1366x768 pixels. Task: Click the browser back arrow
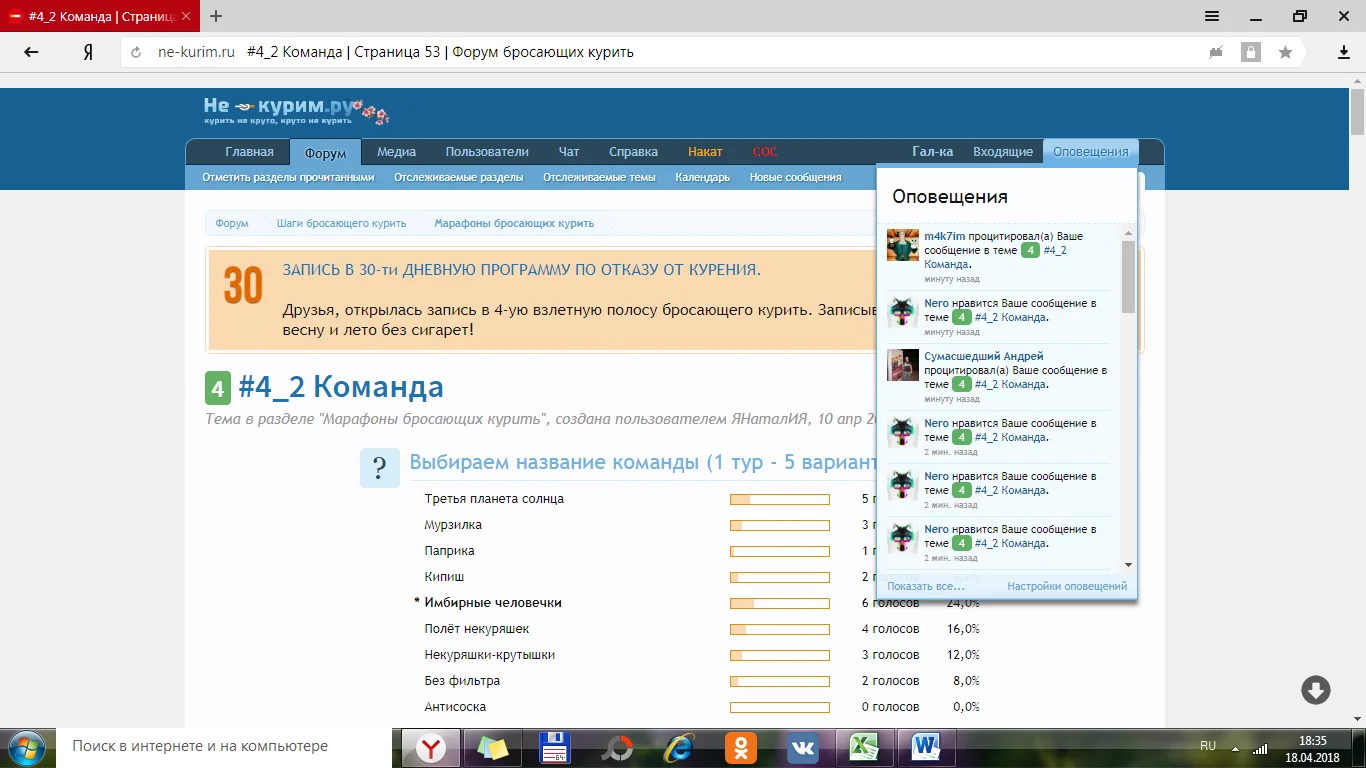click(31, 52)
